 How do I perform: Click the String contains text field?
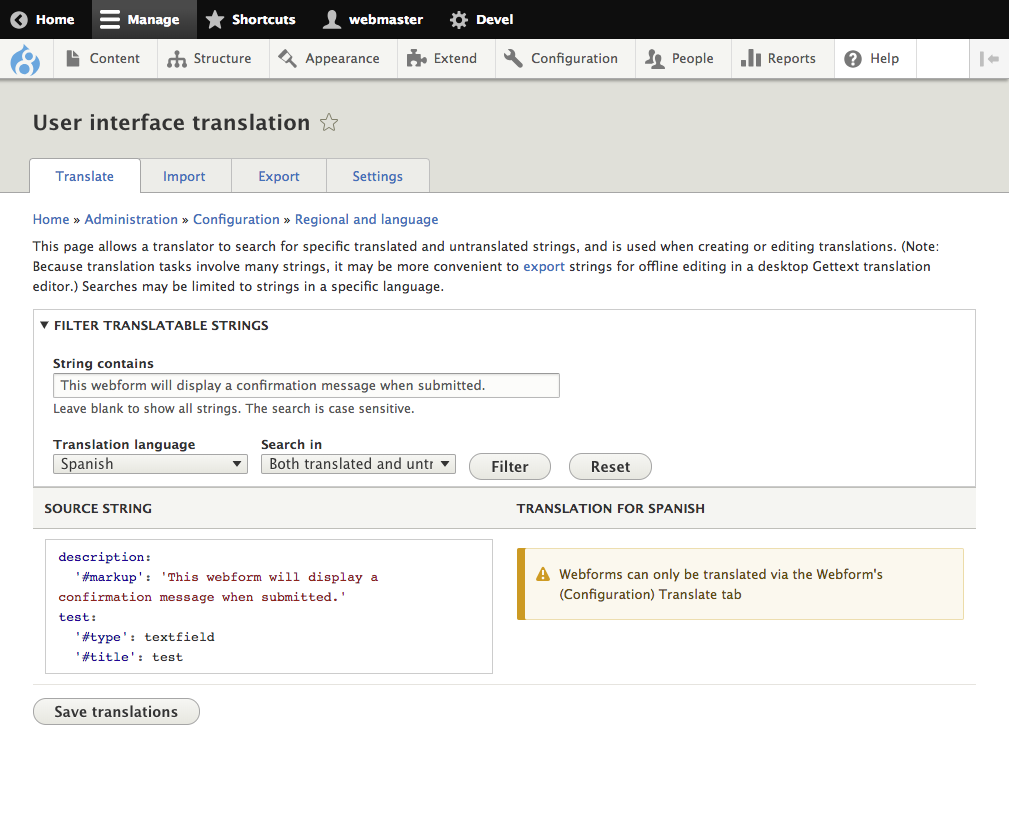click(x=306, y=385)
